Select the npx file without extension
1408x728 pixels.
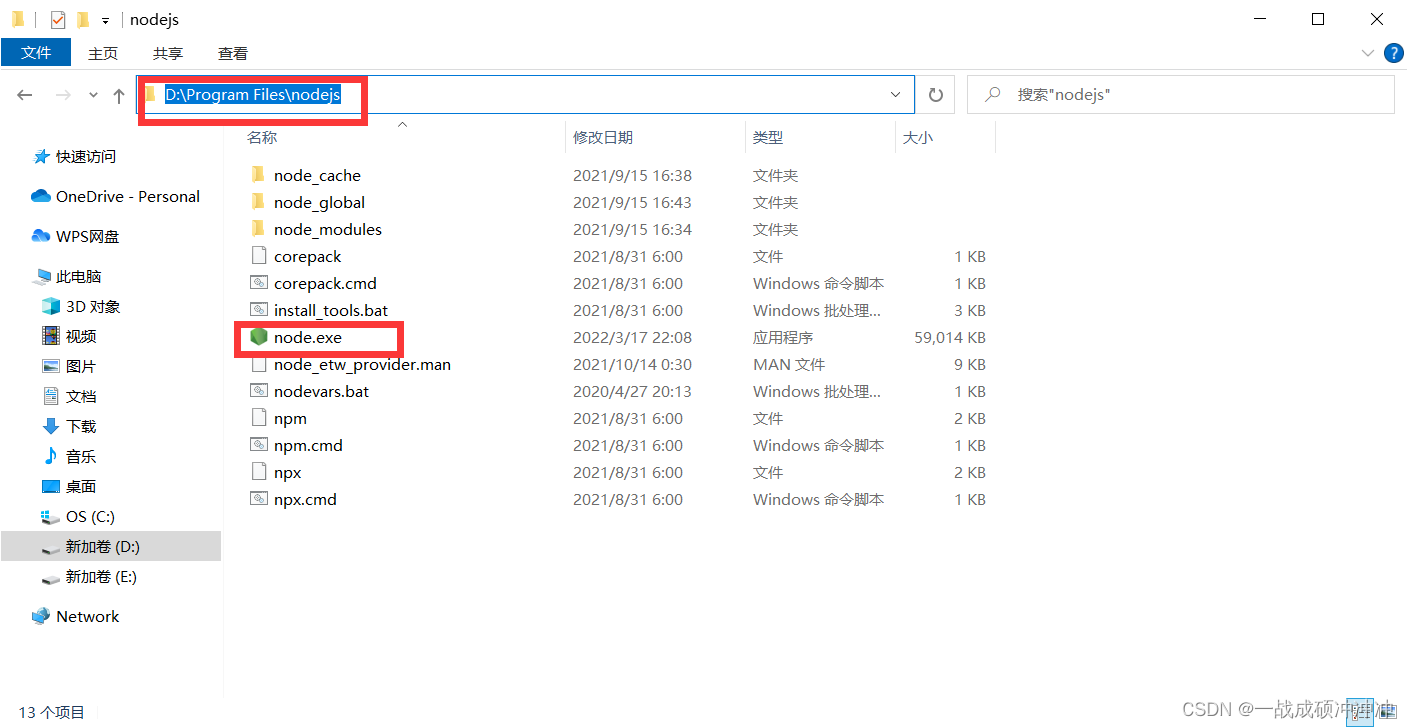287,472
